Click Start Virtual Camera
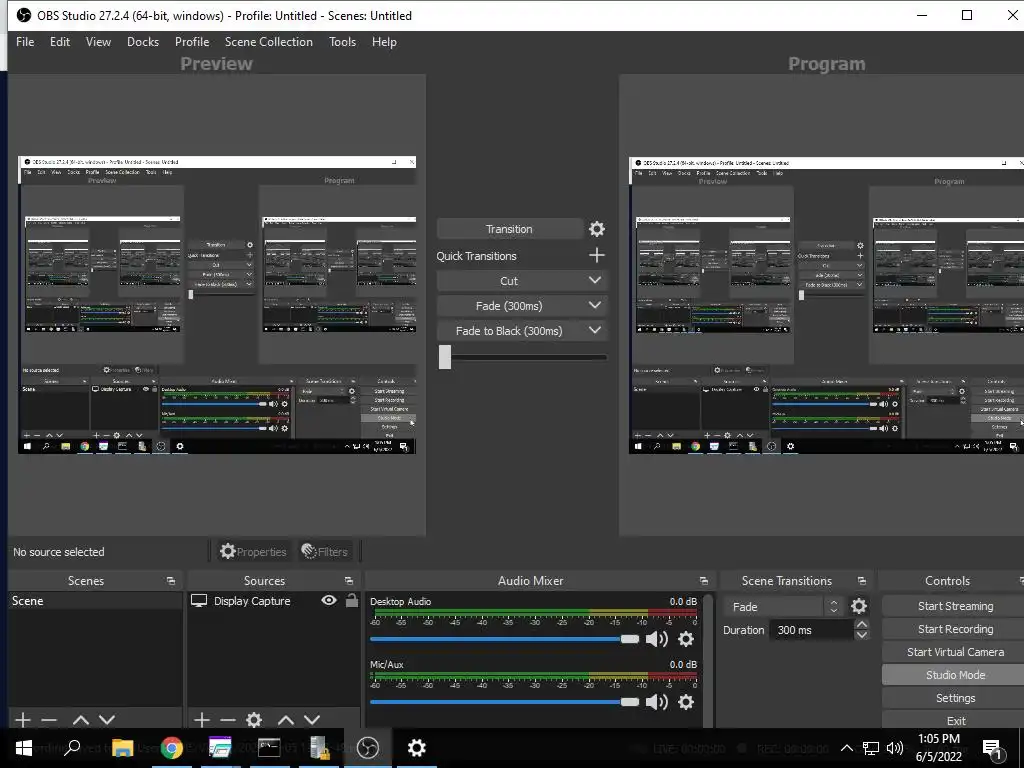Image resolution: width=1024 pixels, height=768 pixels. 955,652
